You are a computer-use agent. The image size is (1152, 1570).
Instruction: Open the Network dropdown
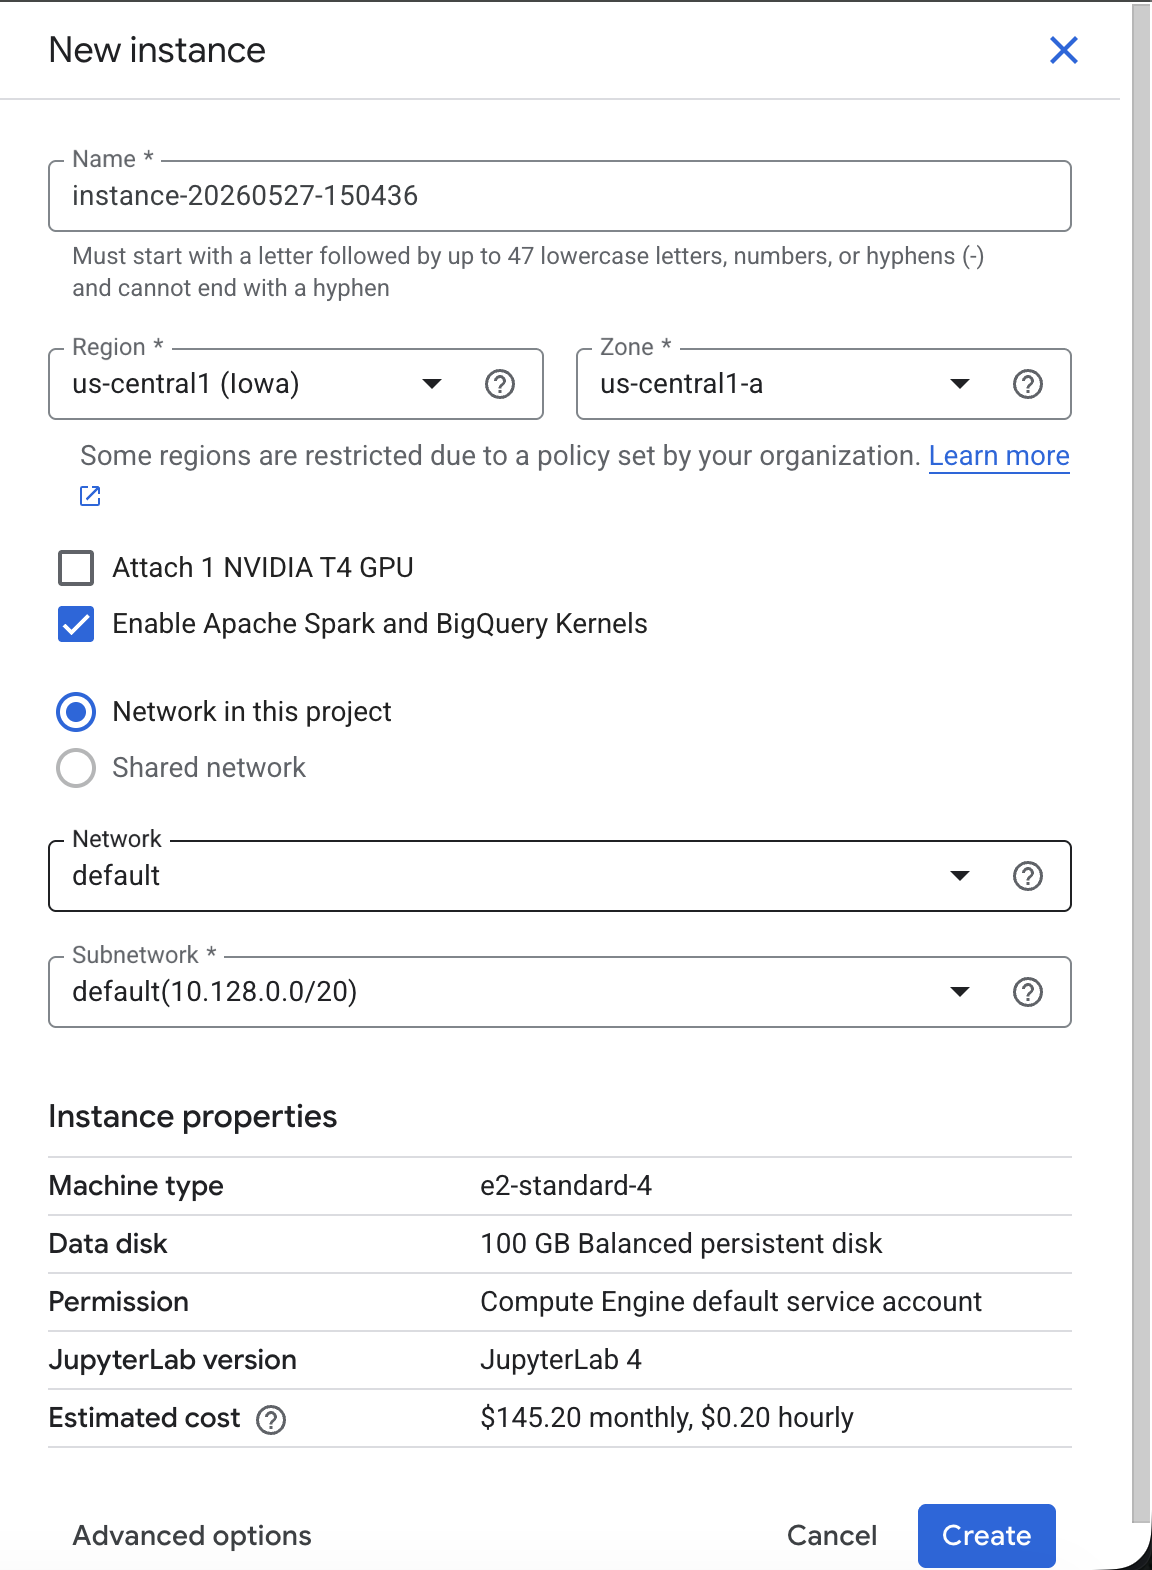[x=560, y=876]
